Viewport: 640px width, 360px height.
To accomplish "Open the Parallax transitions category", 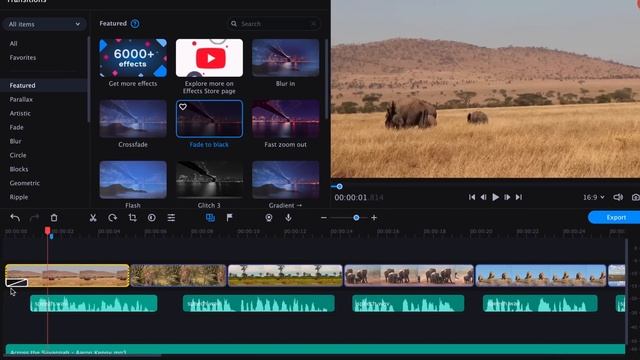I will click(21, 99).
